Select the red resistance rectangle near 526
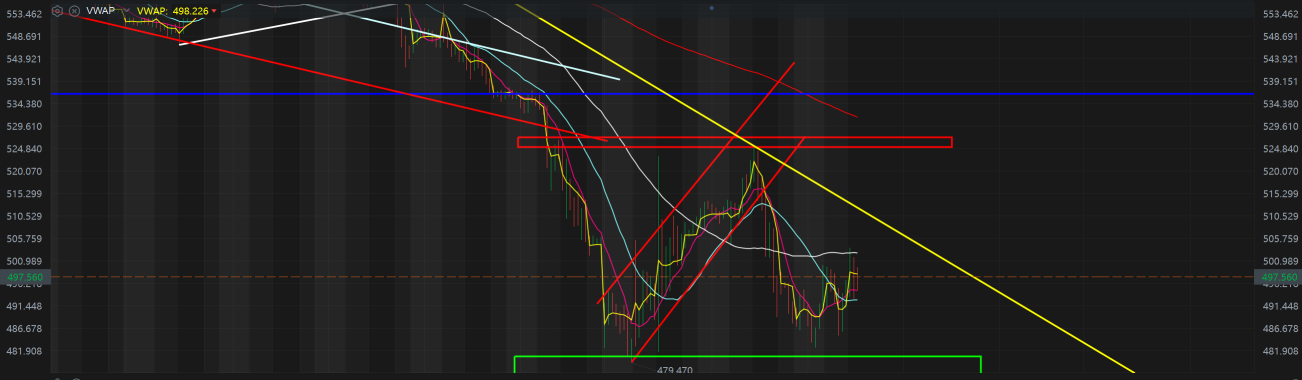Screen dimensions: 1302x380 point(734,142)
